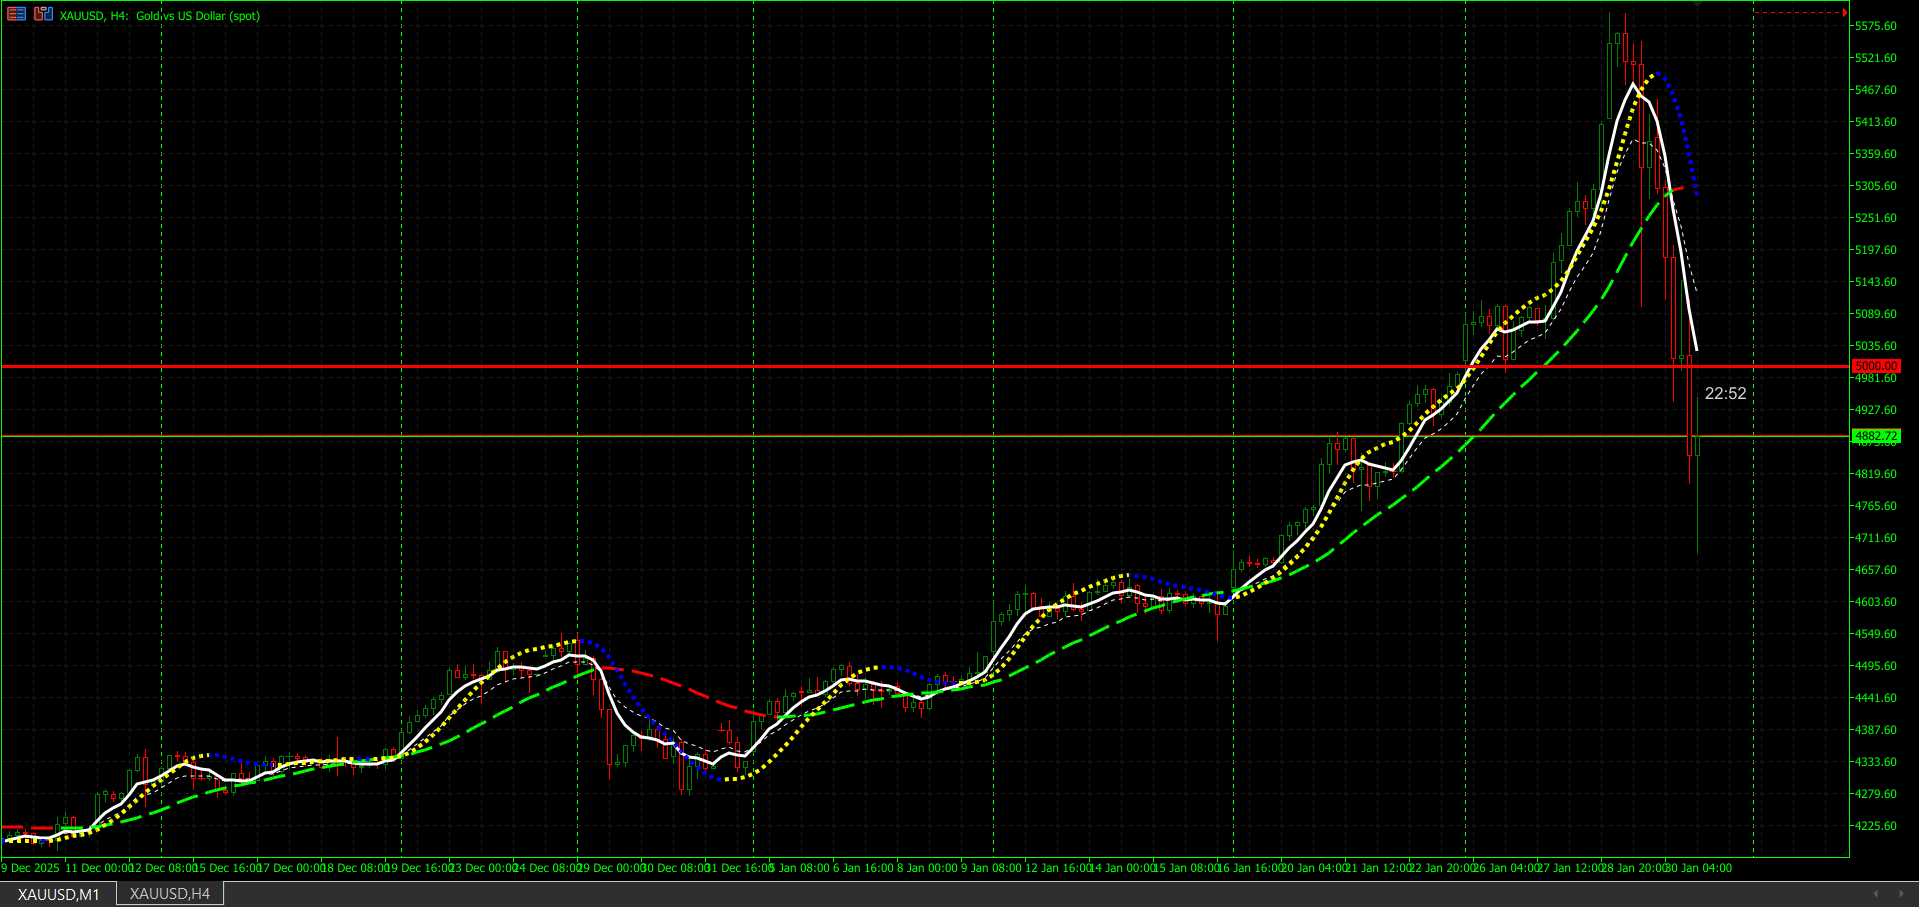Select the green 4882.72 current price label
The image size is (1919, 907).
point(1875,436)
